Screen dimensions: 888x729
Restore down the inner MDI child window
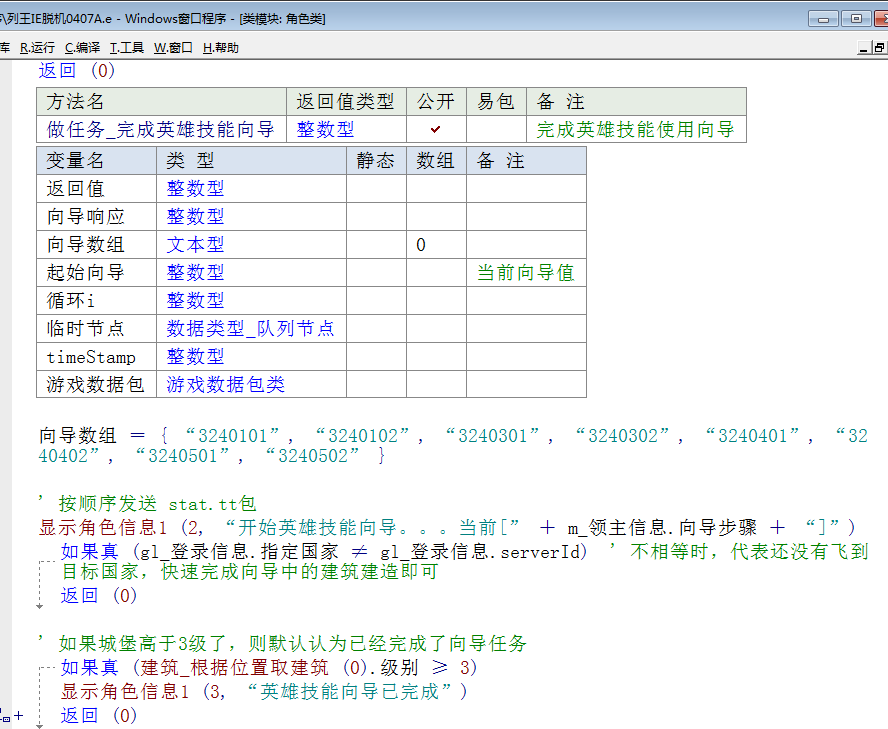coord(879,47)
